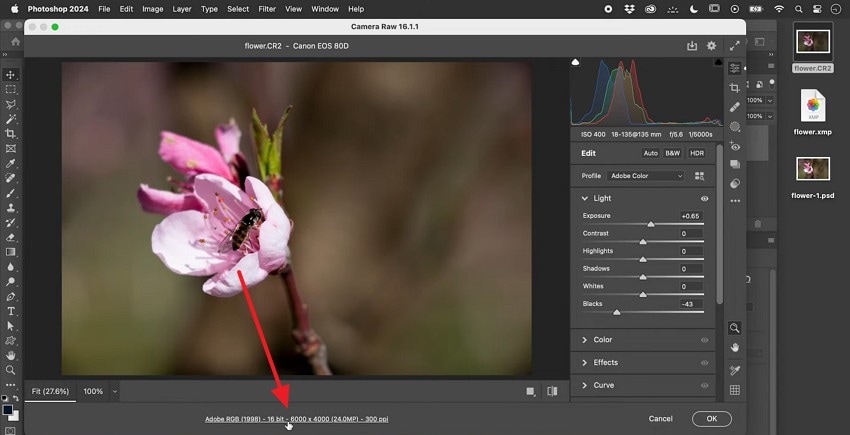Select the Healing tool in Camera Raw
This screenshot has width=850, height=435.
[x=735, y=107]
